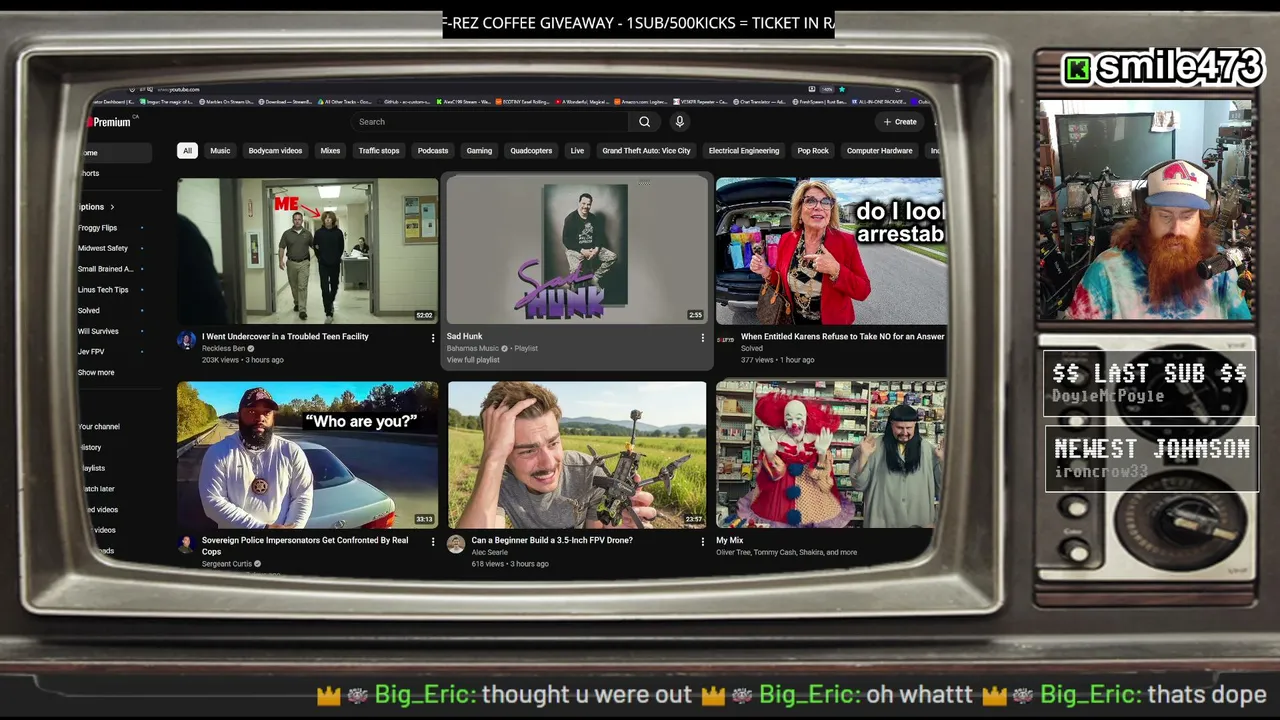Select the Grand Theft Auto: Vice City chip

[646, 151]
